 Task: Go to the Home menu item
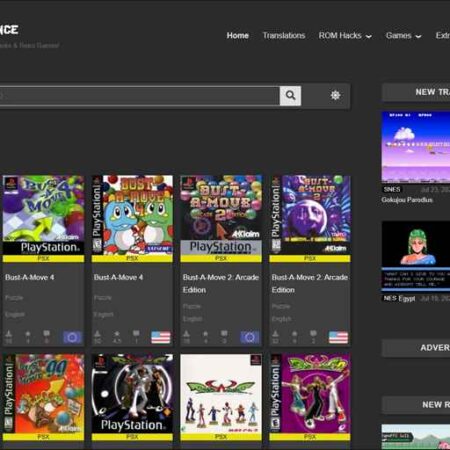(238, 35)
